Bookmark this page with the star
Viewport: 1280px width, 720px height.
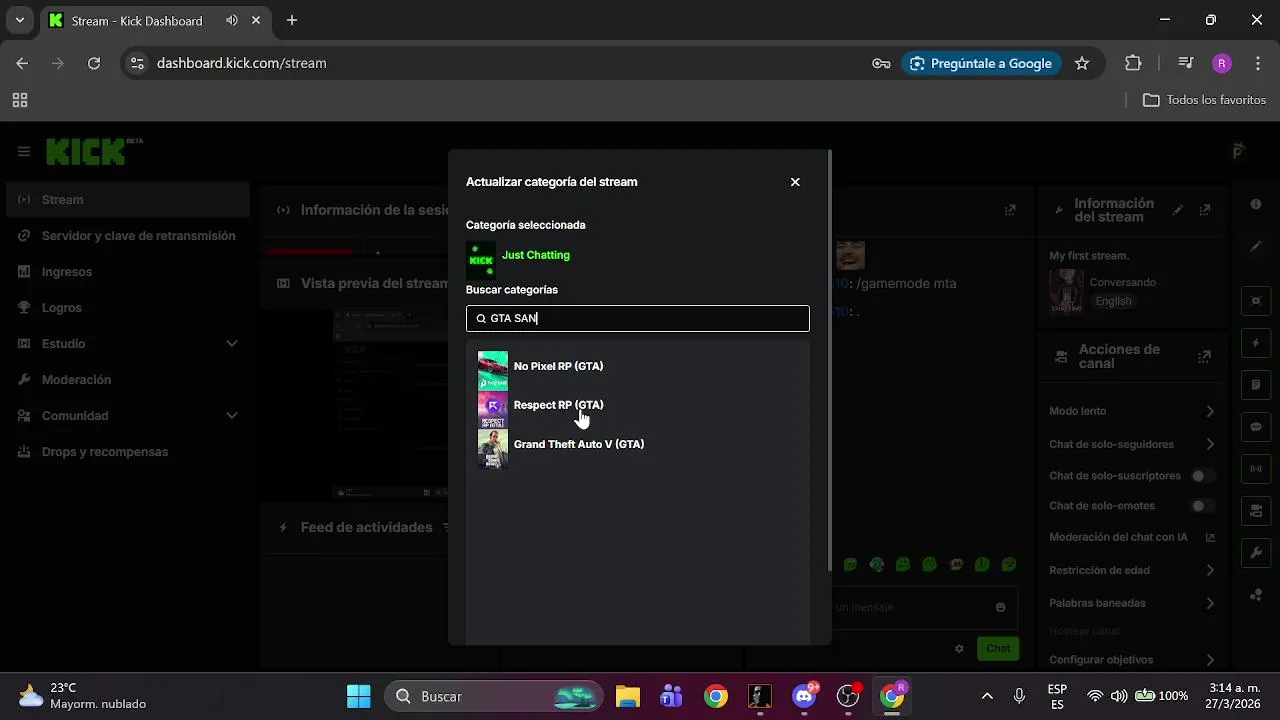1082,63
